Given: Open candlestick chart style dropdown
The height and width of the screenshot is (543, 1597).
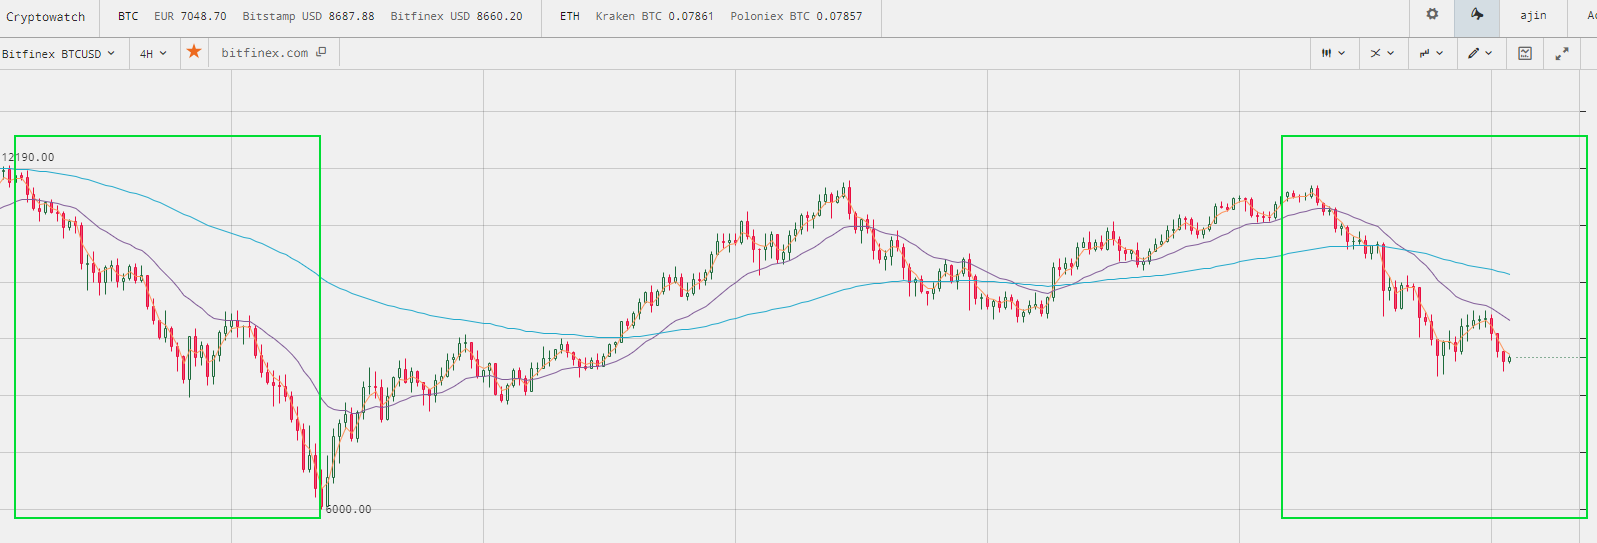Looking at the screenshot, I should click(1333, 53).
